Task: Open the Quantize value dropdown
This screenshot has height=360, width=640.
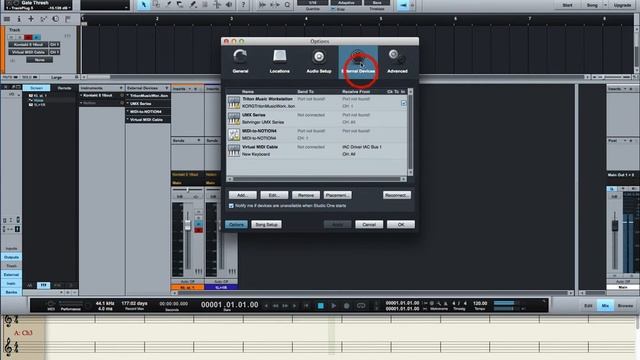Action: pyautogui.click(x=313, y=3)
